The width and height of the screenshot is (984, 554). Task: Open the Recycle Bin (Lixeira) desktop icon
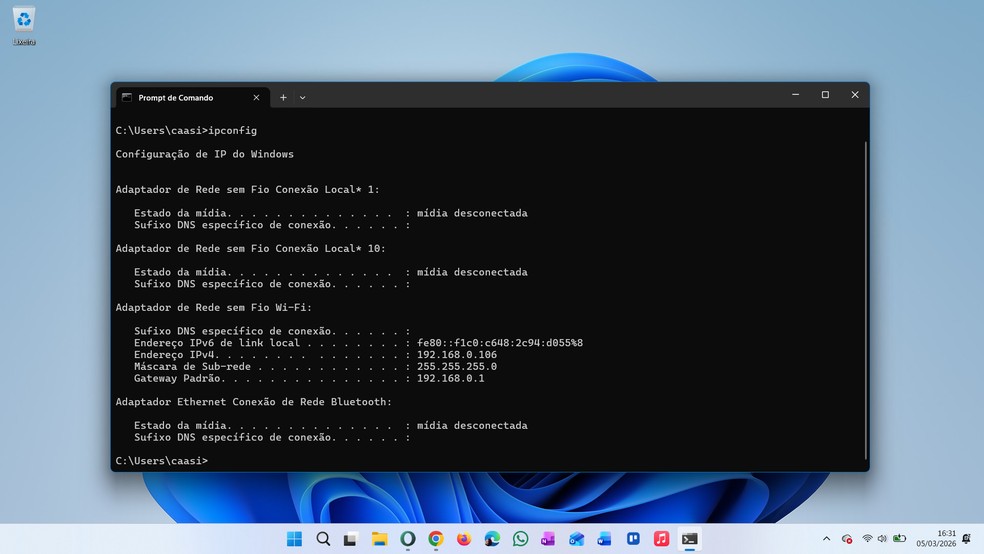[x=24, y=26]
